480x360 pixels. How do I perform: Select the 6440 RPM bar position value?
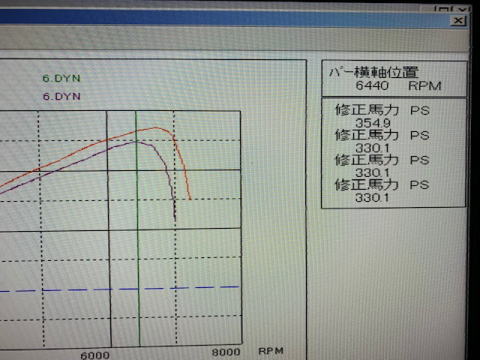tap(372, 86)
